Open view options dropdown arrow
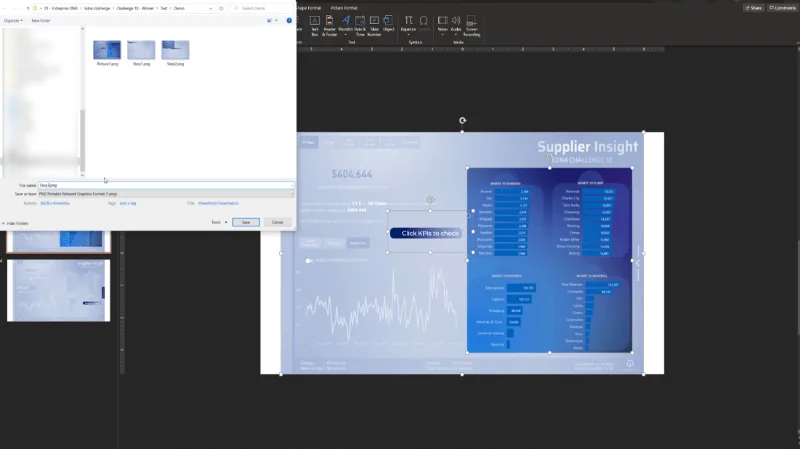This screenshot has width=800, height=449. [276, 20]
